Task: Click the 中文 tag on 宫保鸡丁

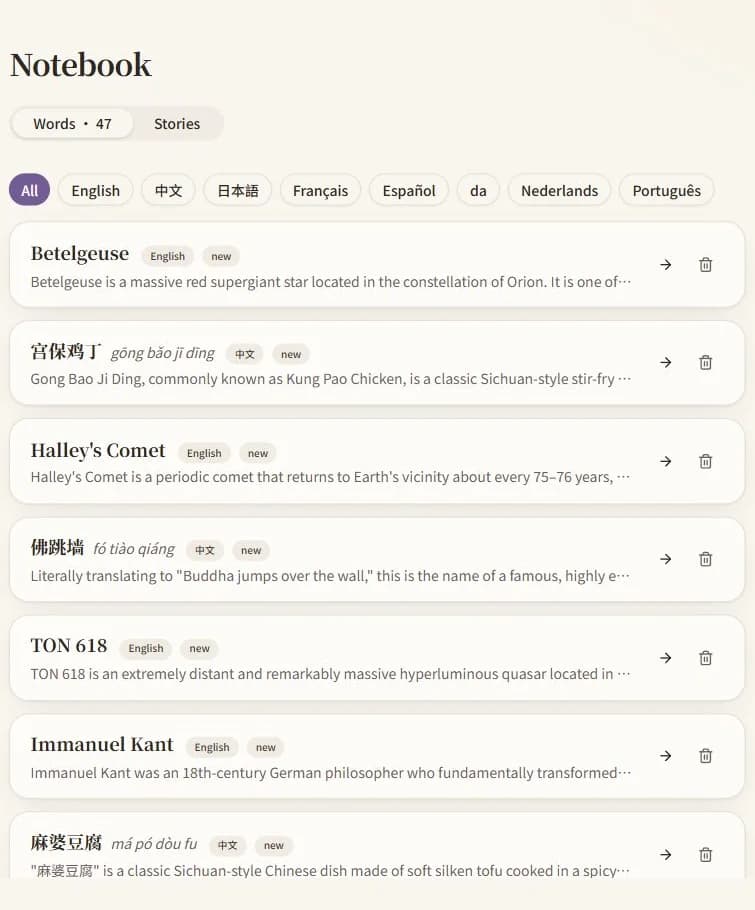Action: tap(245, 354)
